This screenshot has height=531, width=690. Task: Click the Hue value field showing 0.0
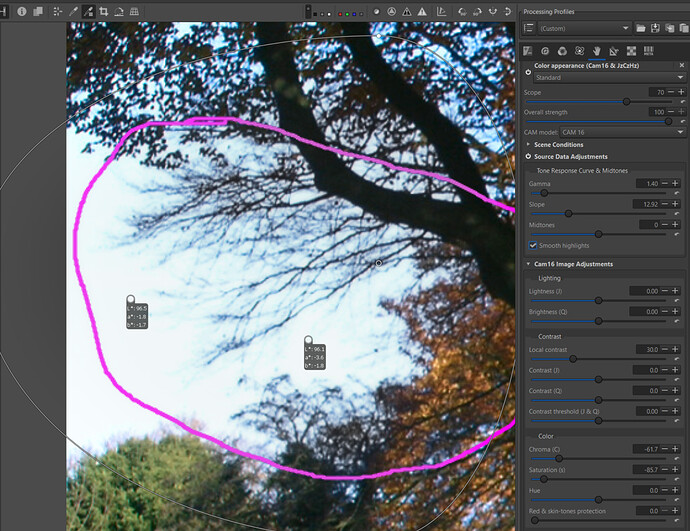coord(646,490)
